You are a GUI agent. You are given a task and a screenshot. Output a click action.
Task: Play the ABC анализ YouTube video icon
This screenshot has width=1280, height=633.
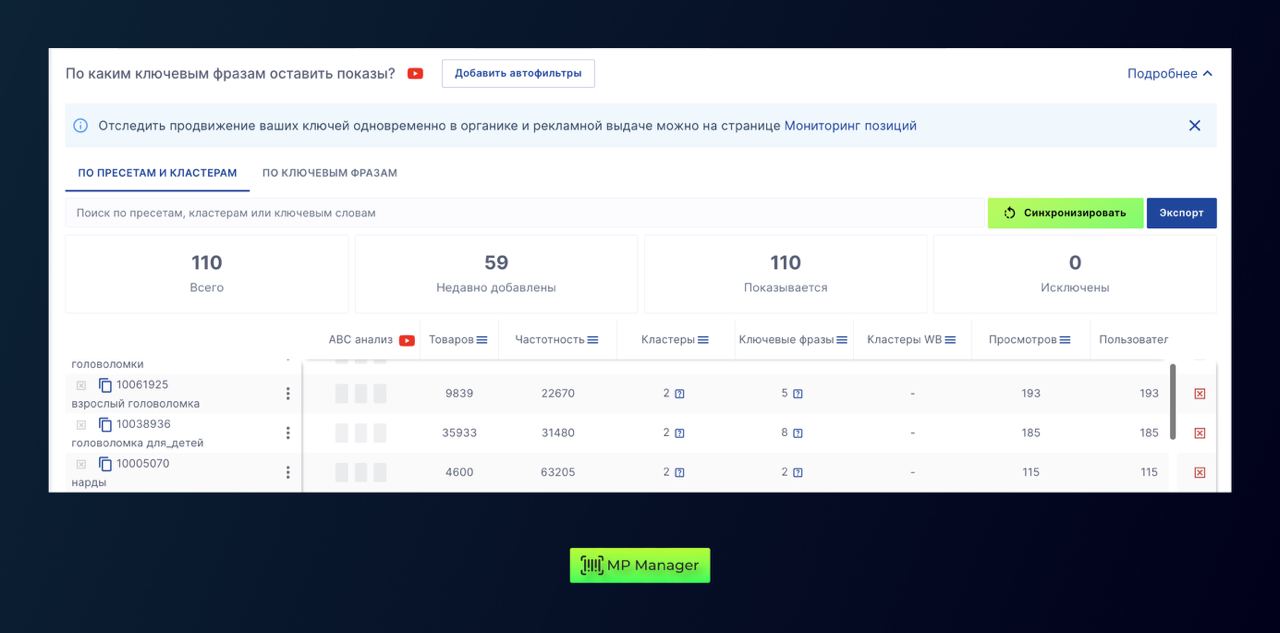407,340
